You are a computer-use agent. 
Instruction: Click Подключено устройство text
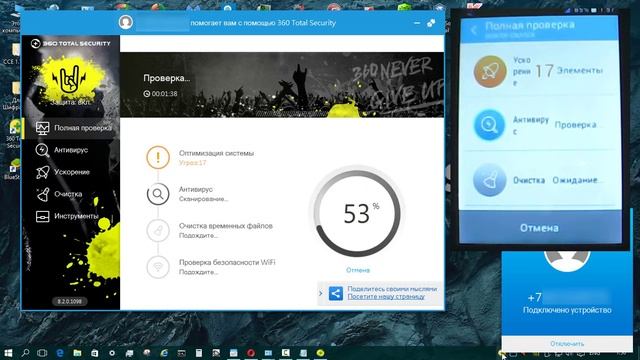pyautogui.click(x=567, y=310)
